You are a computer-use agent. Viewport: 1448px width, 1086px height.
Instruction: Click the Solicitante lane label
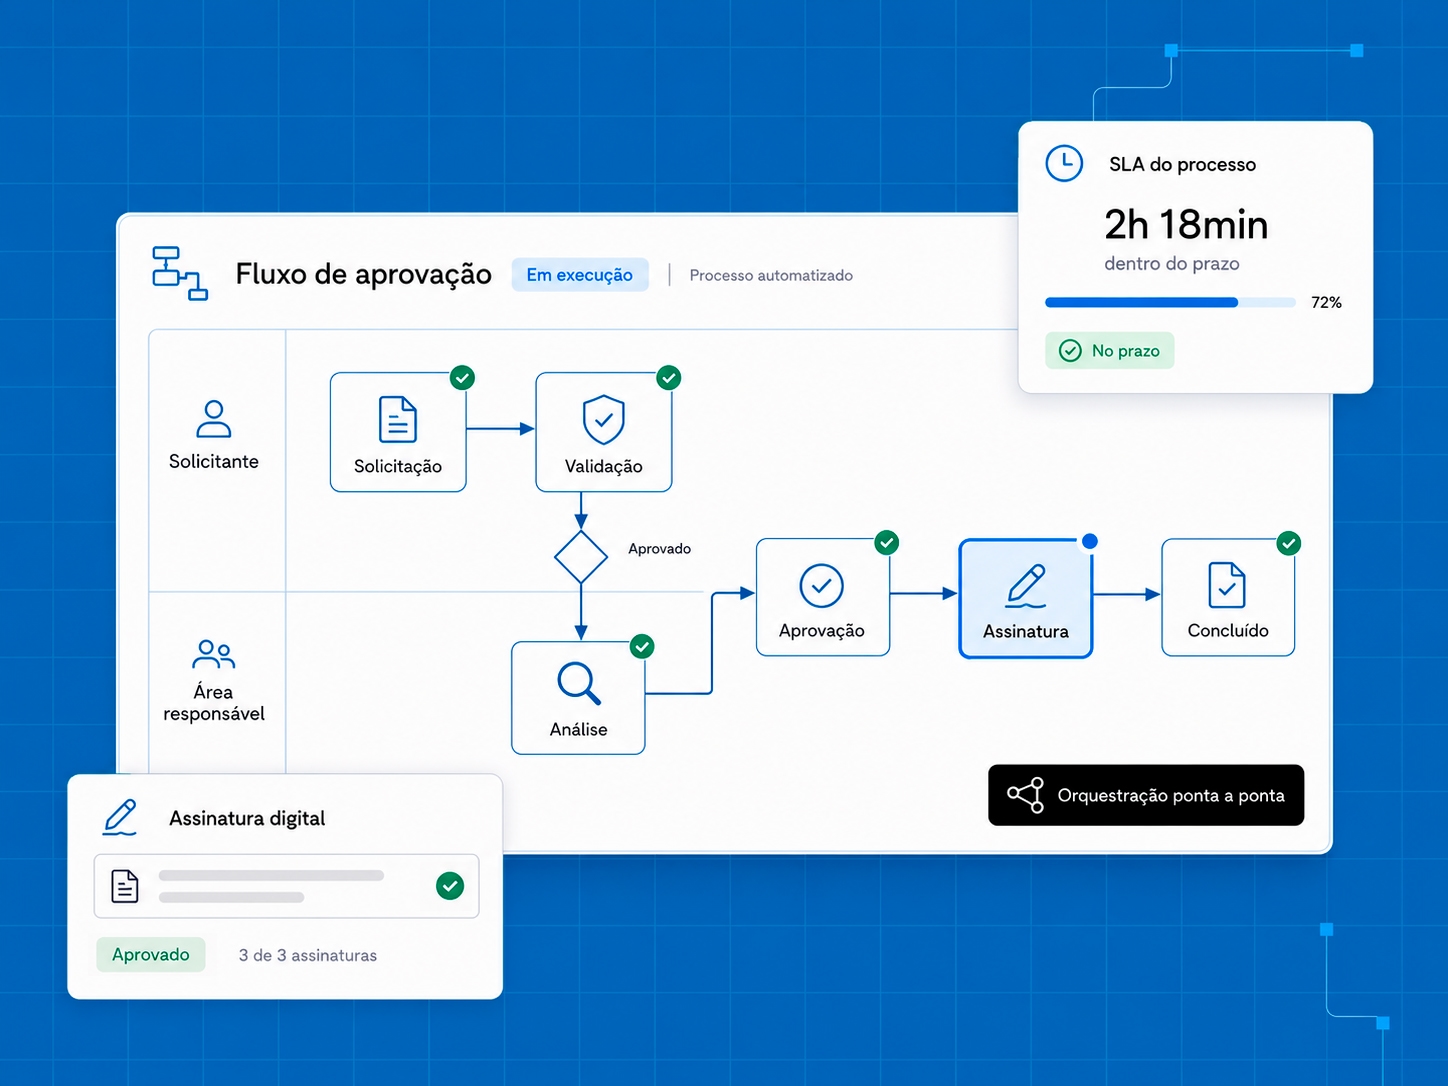[x=214, y=462]
